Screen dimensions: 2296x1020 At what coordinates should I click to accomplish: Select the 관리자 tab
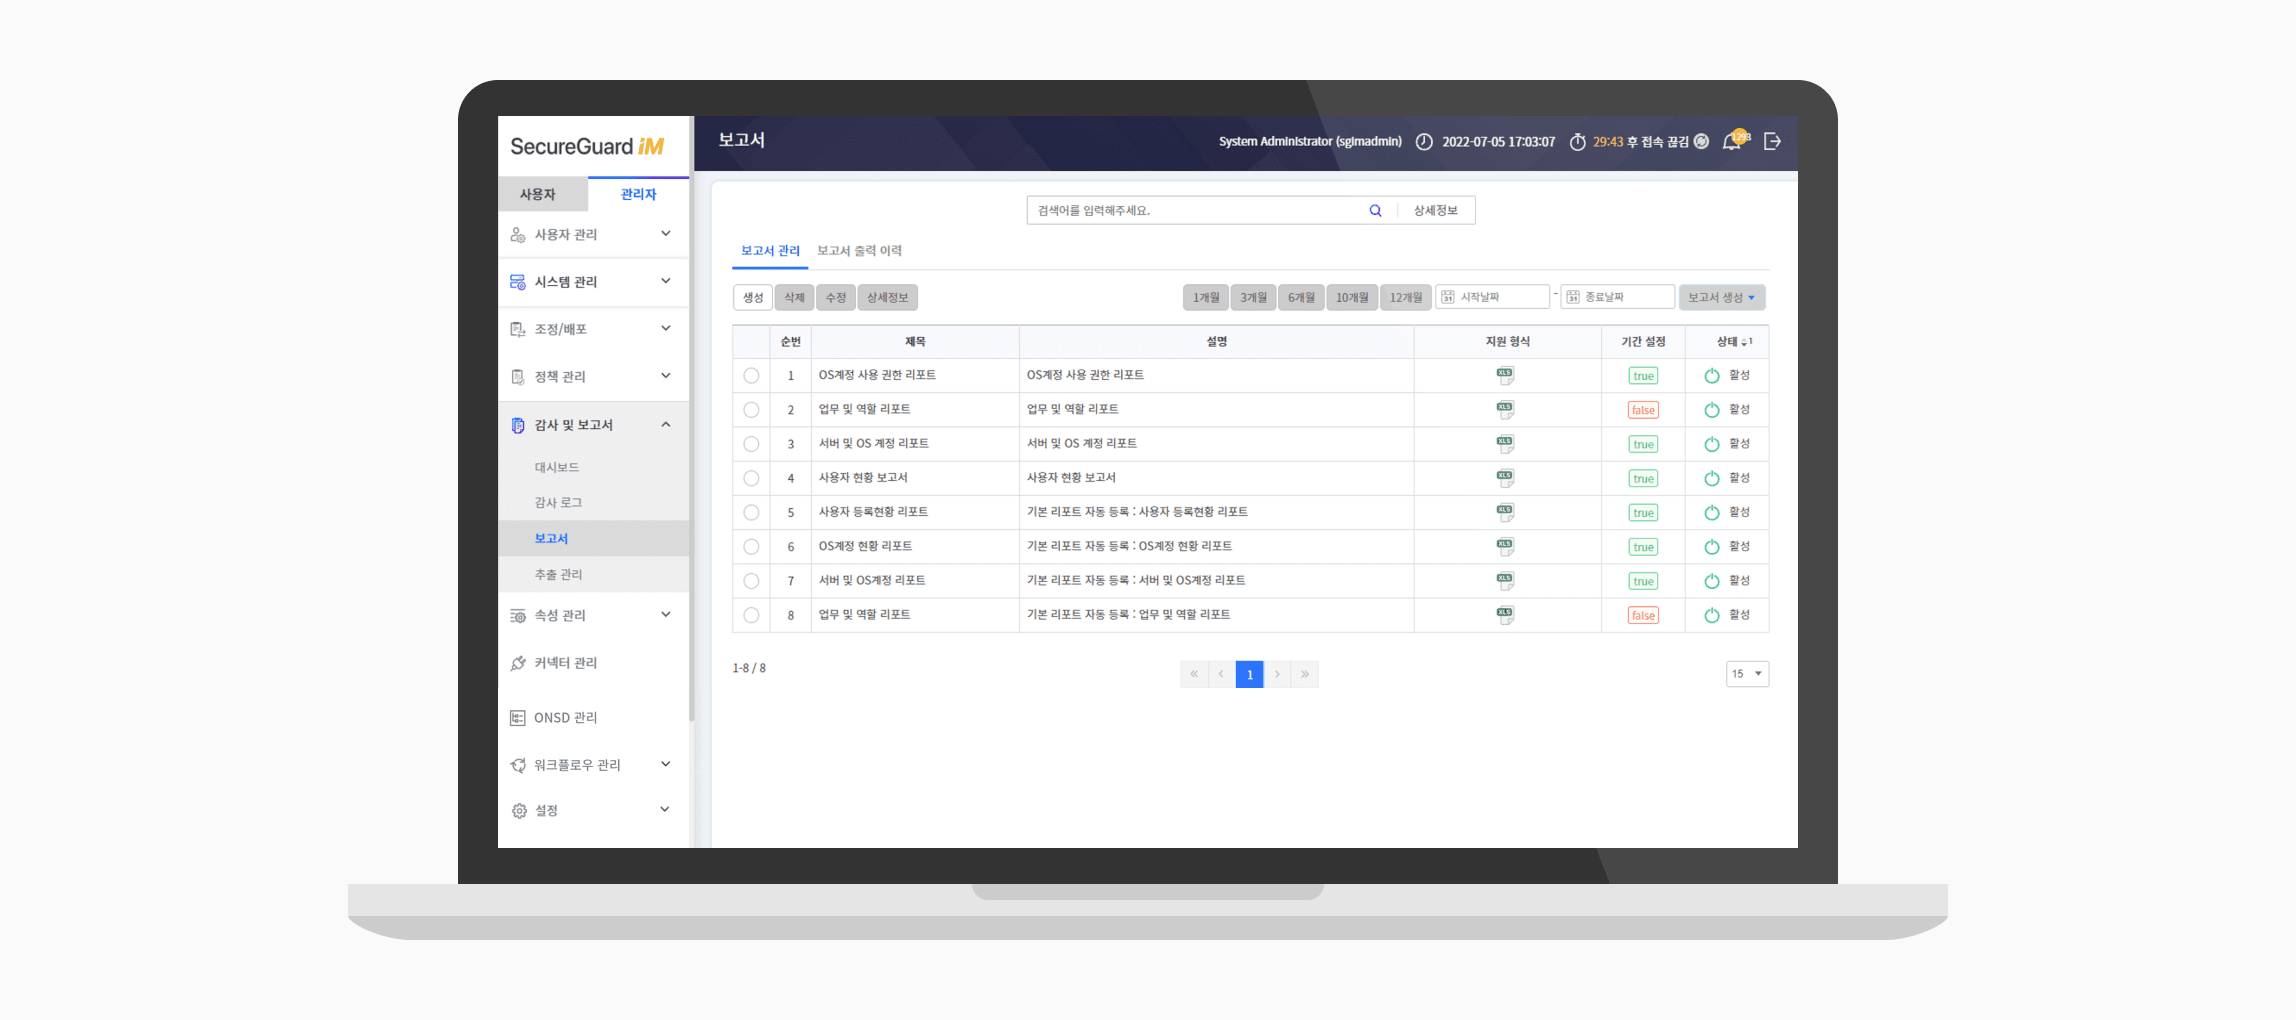point(638,194)
